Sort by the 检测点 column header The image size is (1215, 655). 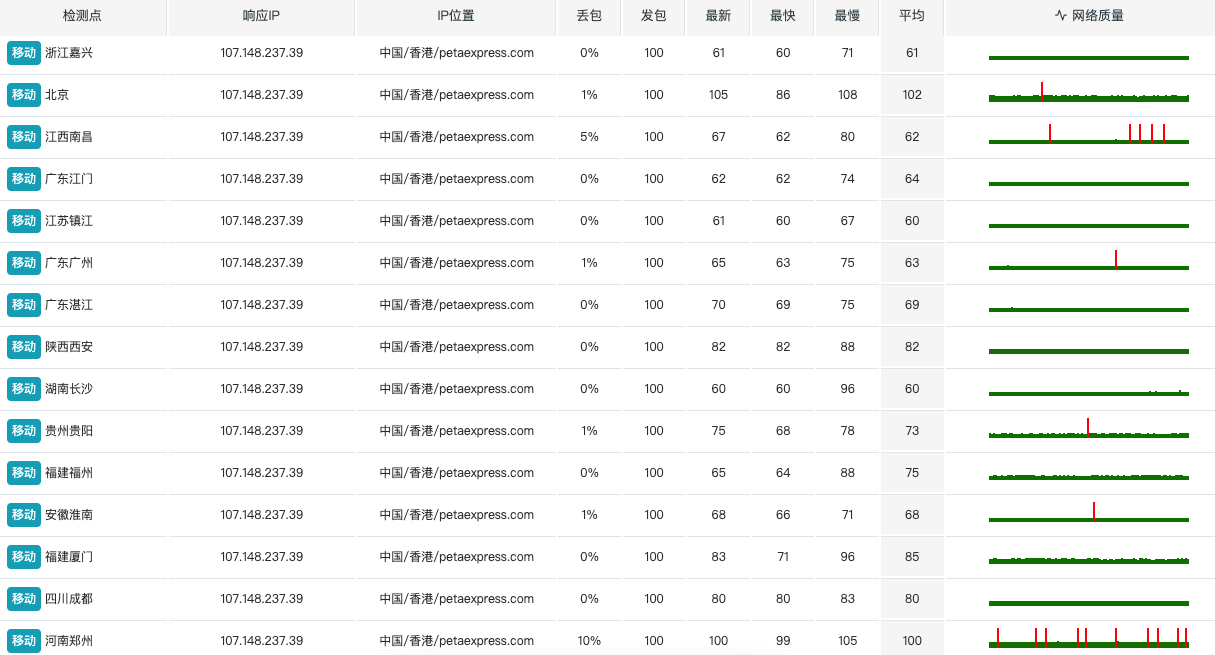point(82,16)
